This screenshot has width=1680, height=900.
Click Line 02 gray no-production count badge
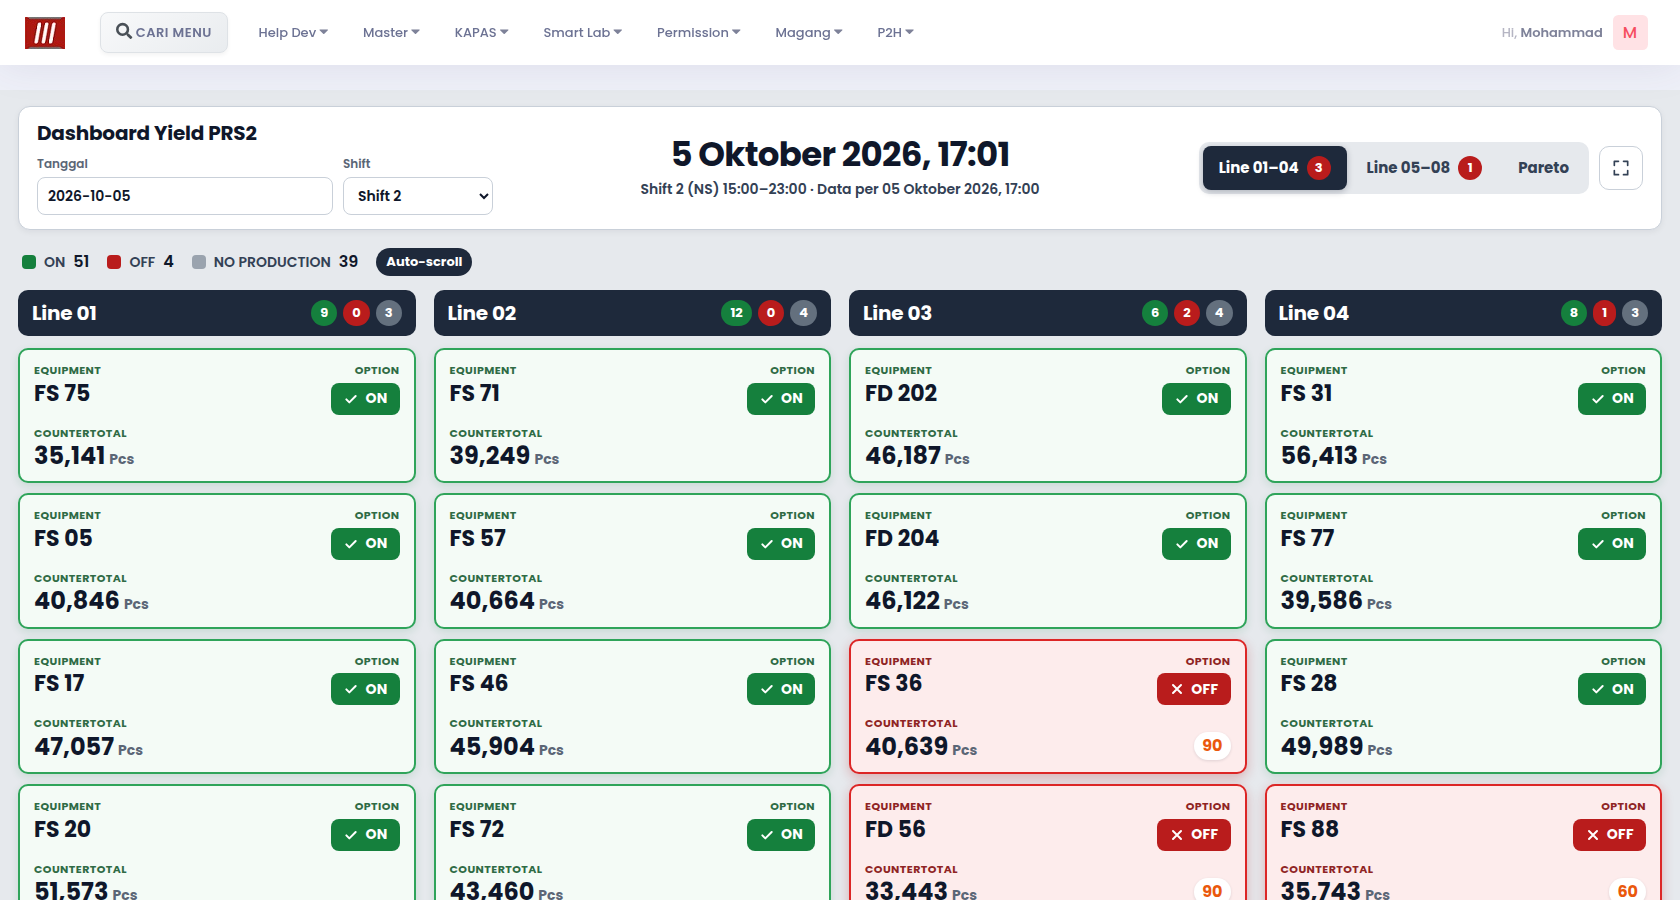[803, 313]
